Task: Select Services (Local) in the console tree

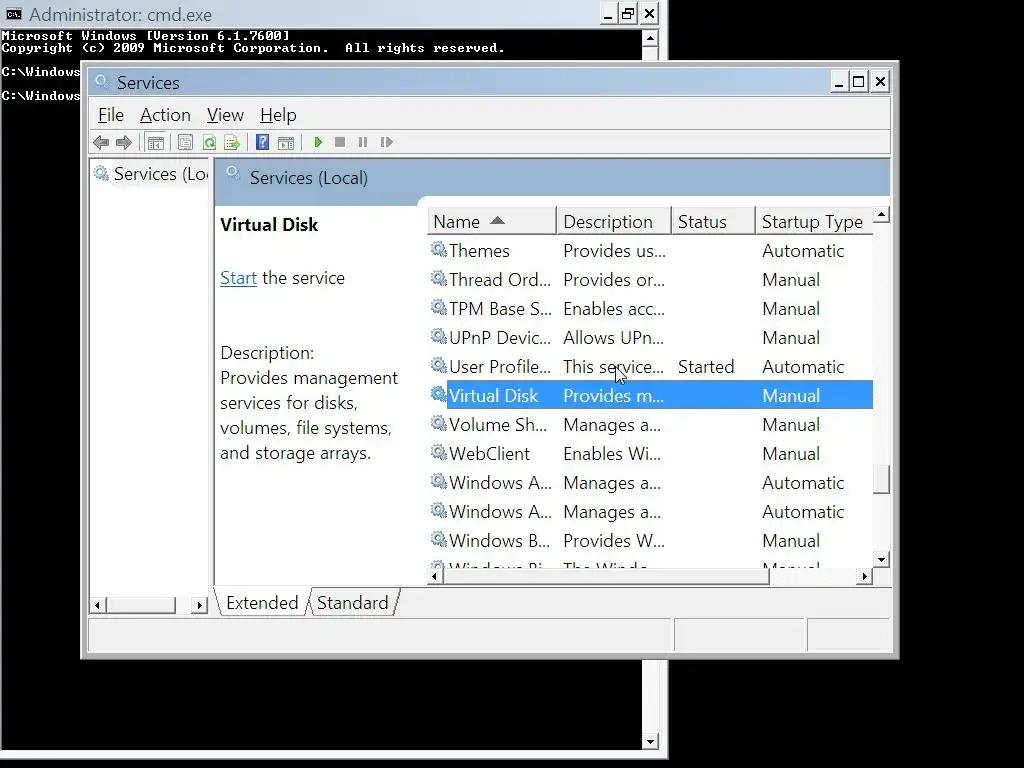Action: (x=161, y=174)
